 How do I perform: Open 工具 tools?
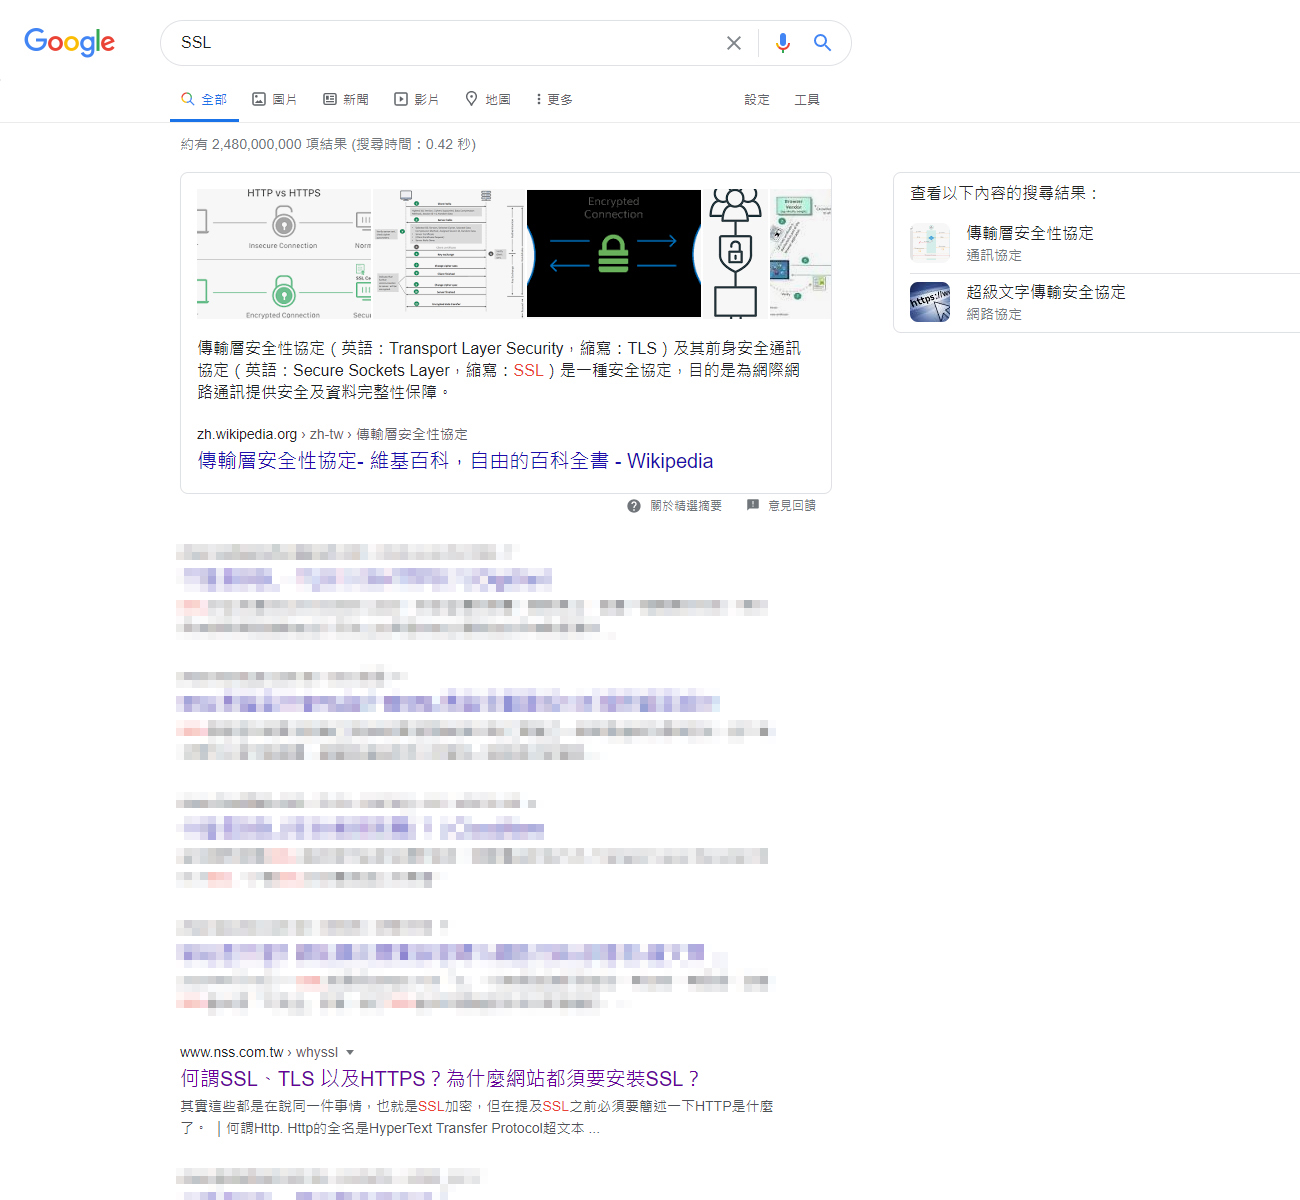point(807,100)
